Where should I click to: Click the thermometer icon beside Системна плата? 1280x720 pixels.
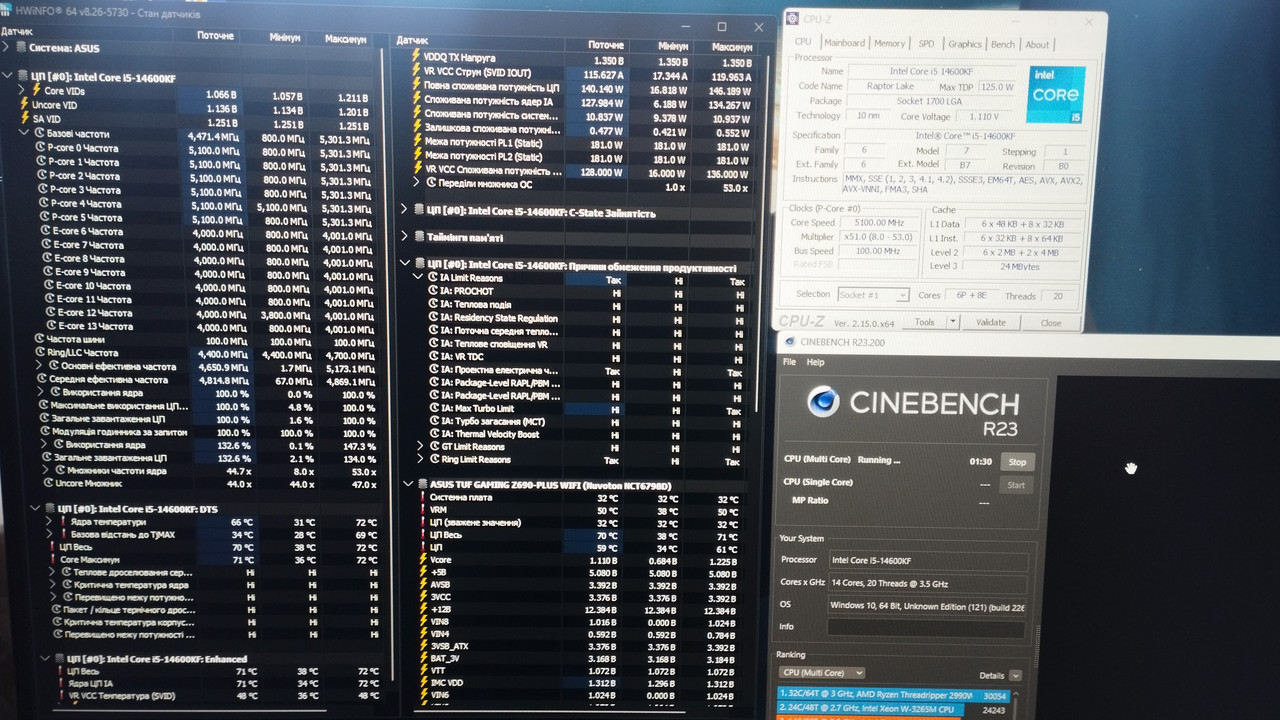423,498
